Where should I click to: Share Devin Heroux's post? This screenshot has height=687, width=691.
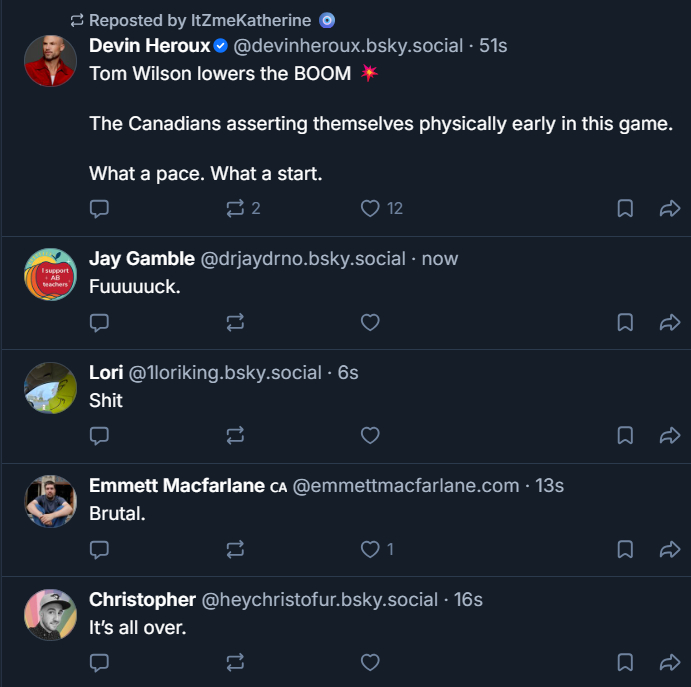pyautogui.click(x=669, y=208)
